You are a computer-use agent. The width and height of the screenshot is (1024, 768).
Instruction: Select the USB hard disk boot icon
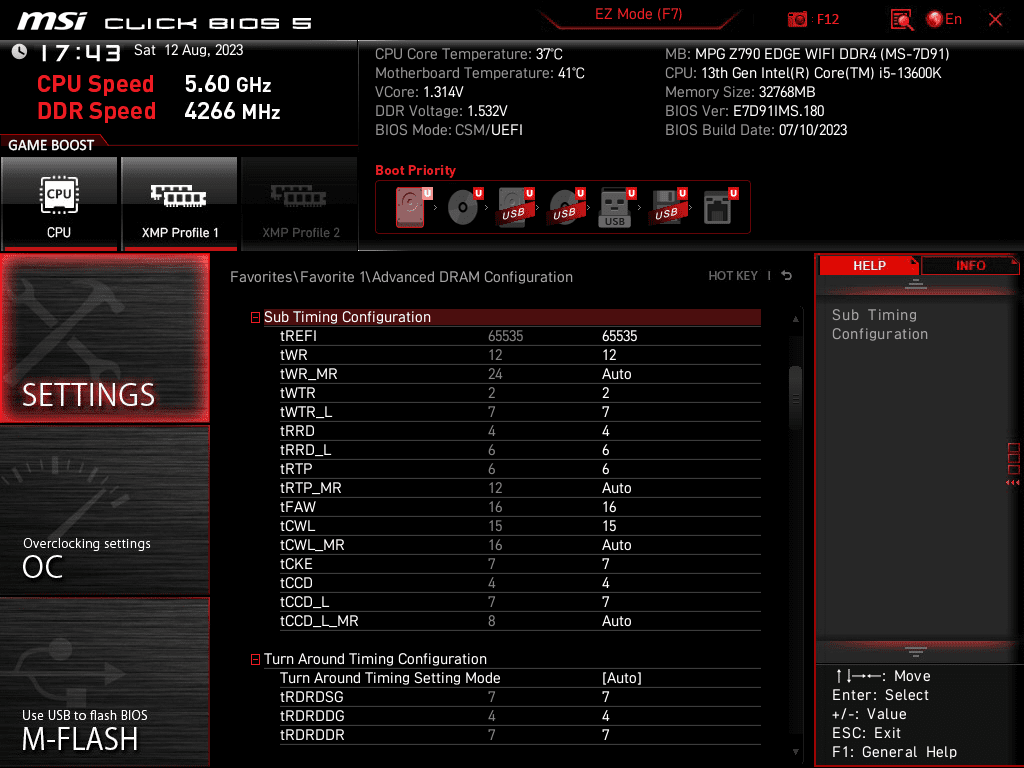pyautogui.click(x=516, y=207)
